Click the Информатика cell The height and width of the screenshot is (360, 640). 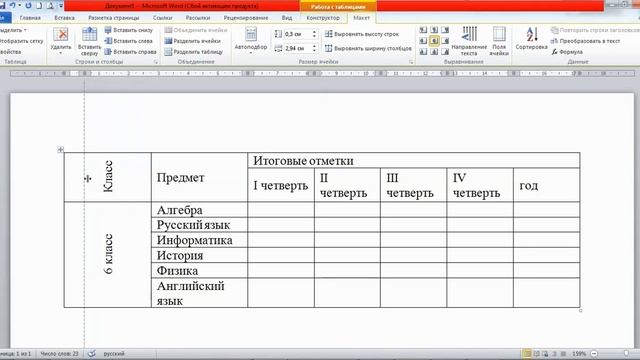point(199,240)
